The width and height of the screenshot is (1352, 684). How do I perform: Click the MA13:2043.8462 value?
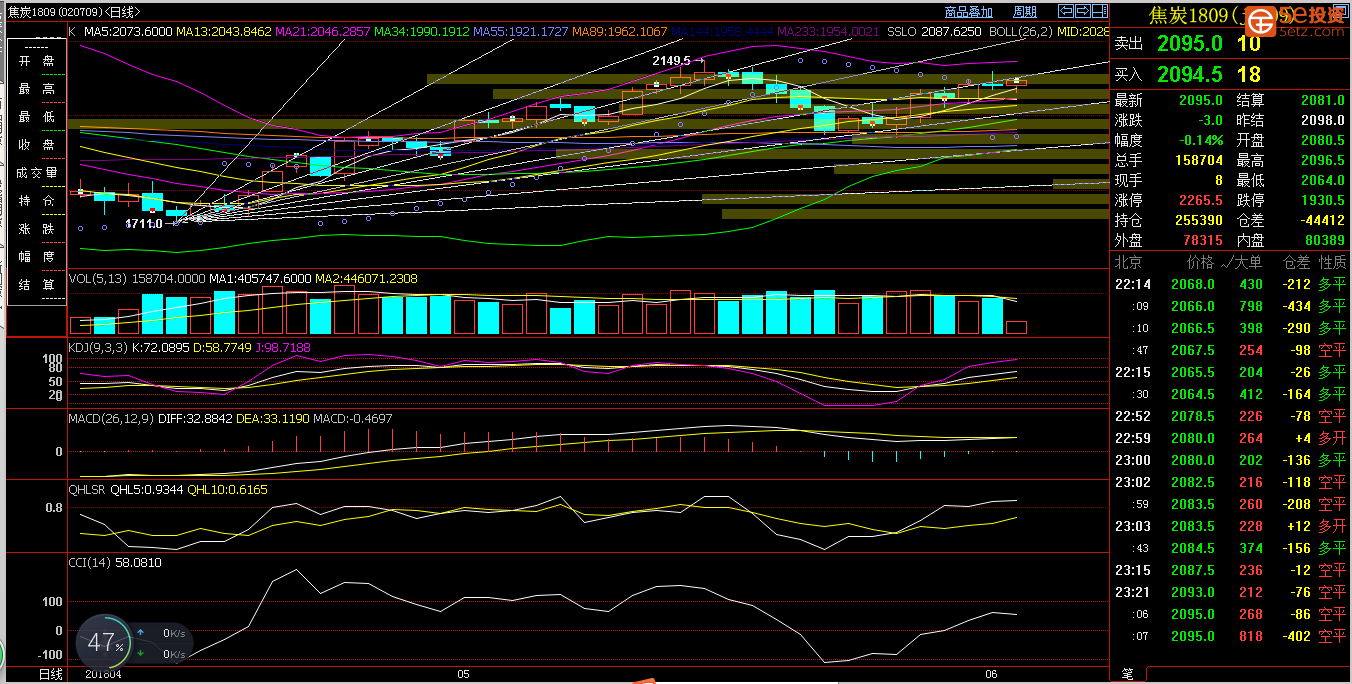click(224, 31)
